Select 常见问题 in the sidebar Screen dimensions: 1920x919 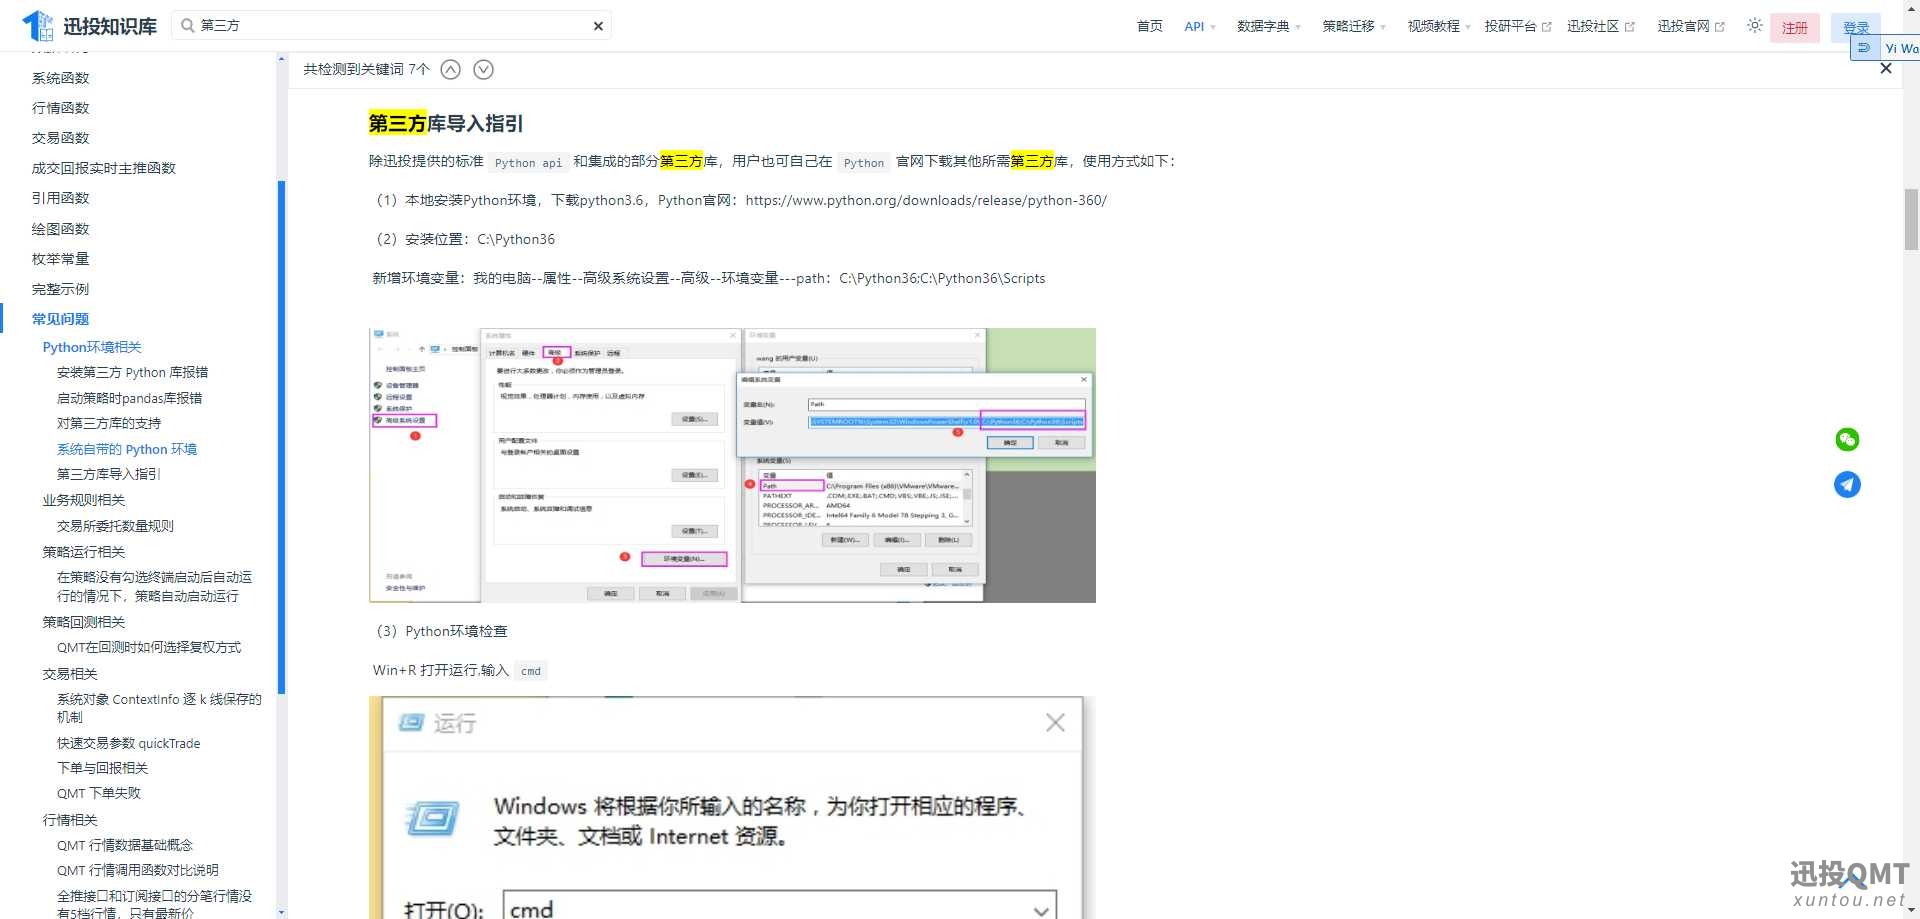61,319
